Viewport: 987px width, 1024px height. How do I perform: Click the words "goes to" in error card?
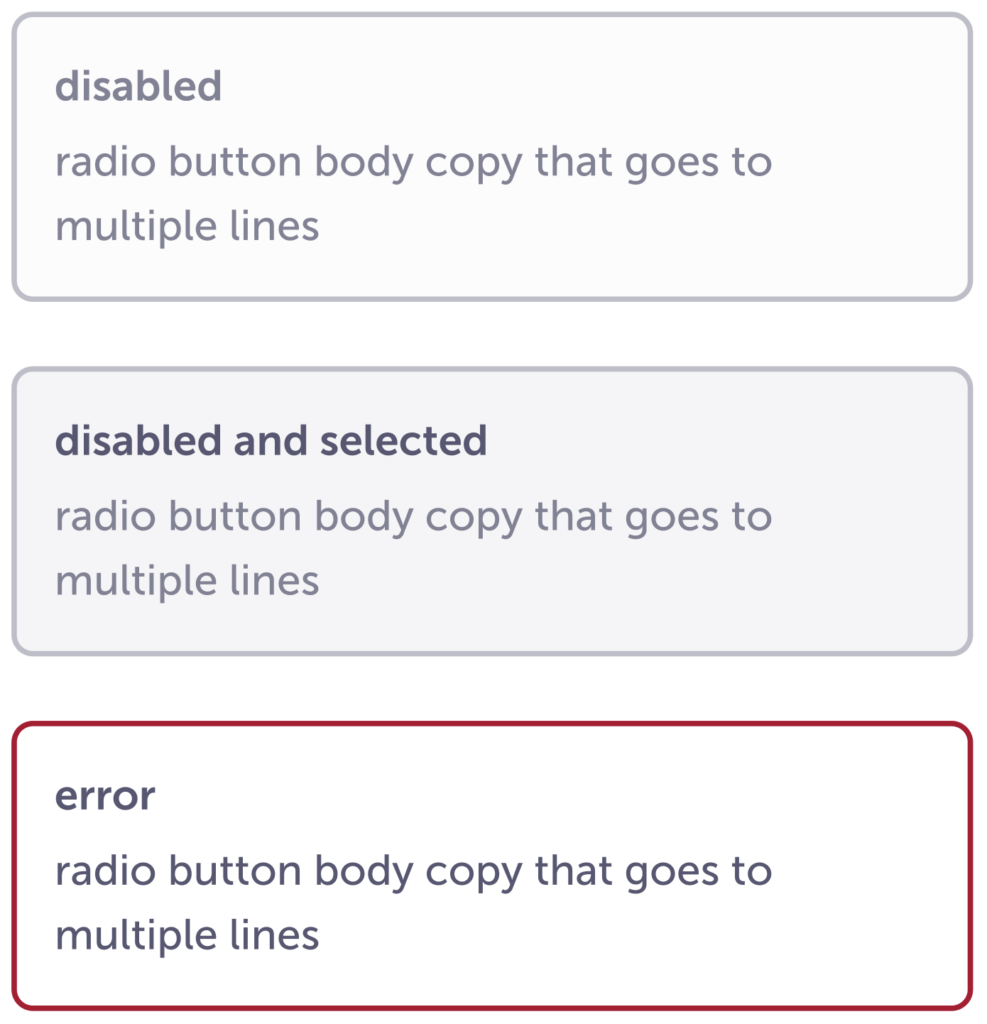tap(699, 872)
